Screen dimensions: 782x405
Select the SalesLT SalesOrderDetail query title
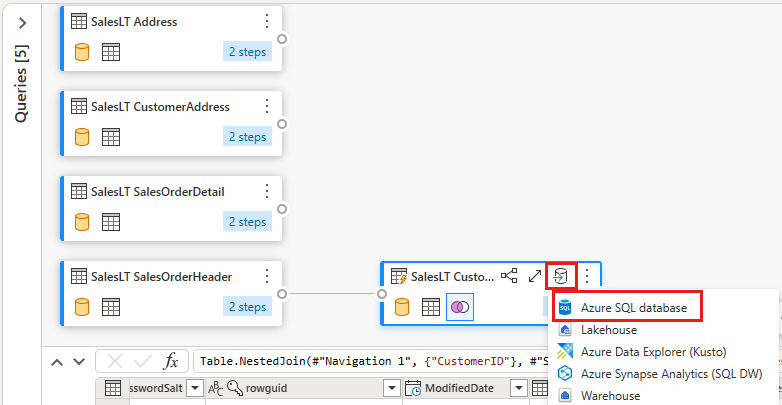158,192
